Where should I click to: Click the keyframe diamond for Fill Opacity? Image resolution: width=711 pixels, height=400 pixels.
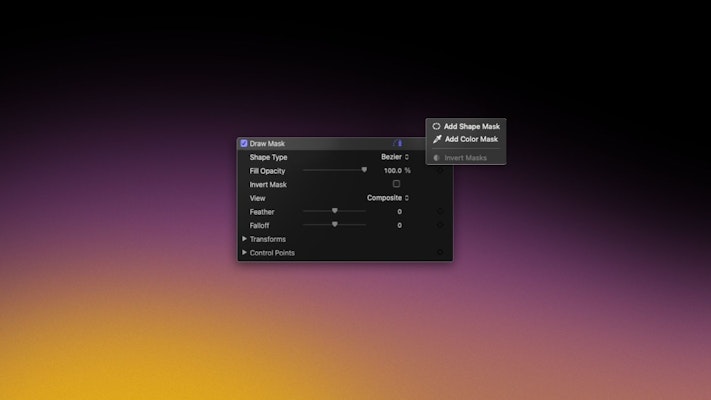tap(440, 171)
